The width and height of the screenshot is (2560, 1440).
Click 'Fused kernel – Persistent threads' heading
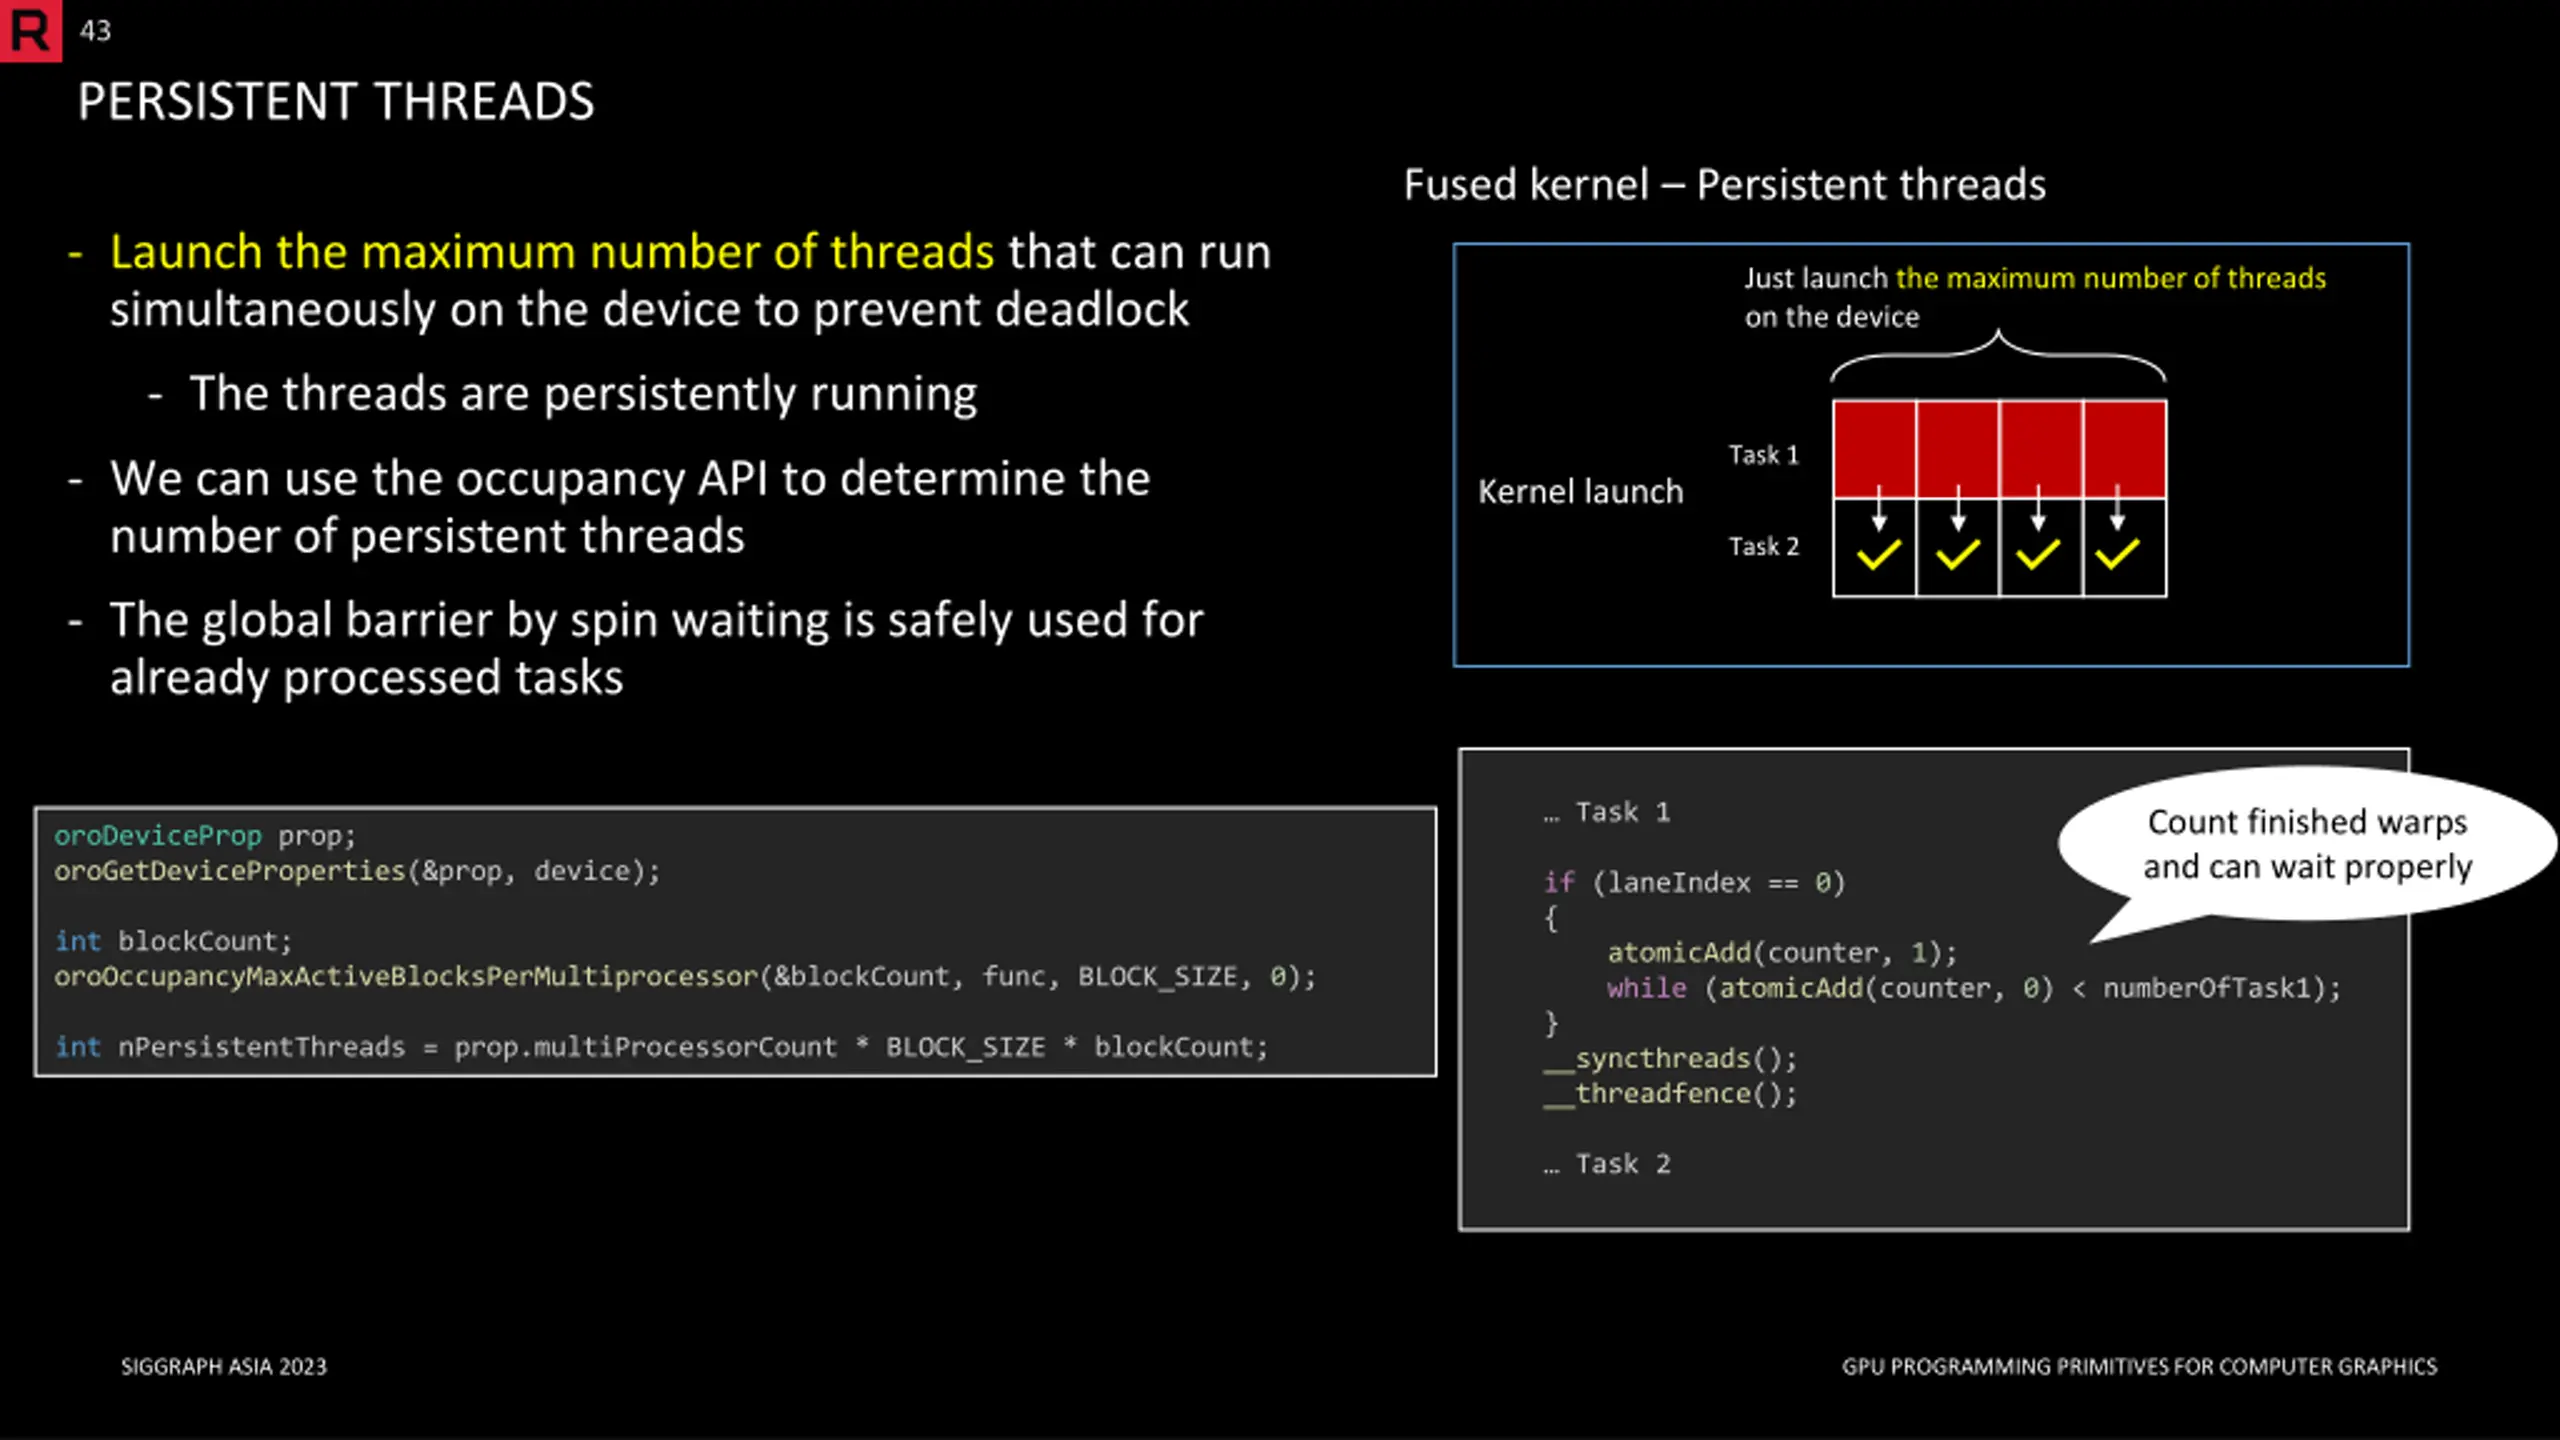click(x=1725, y=185)
